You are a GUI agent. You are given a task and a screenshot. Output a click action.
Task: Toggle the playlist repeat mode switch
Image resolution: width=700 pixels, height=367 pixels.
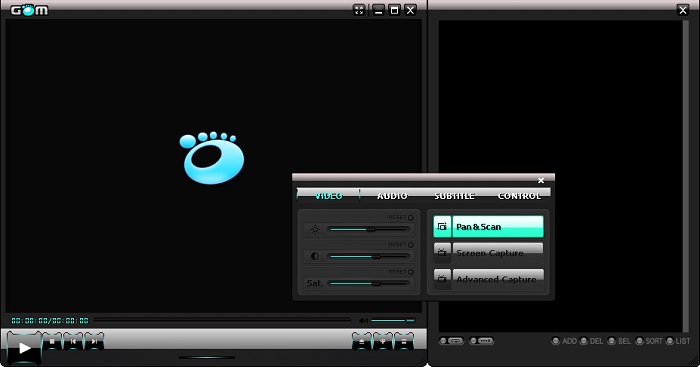point(452,341)
